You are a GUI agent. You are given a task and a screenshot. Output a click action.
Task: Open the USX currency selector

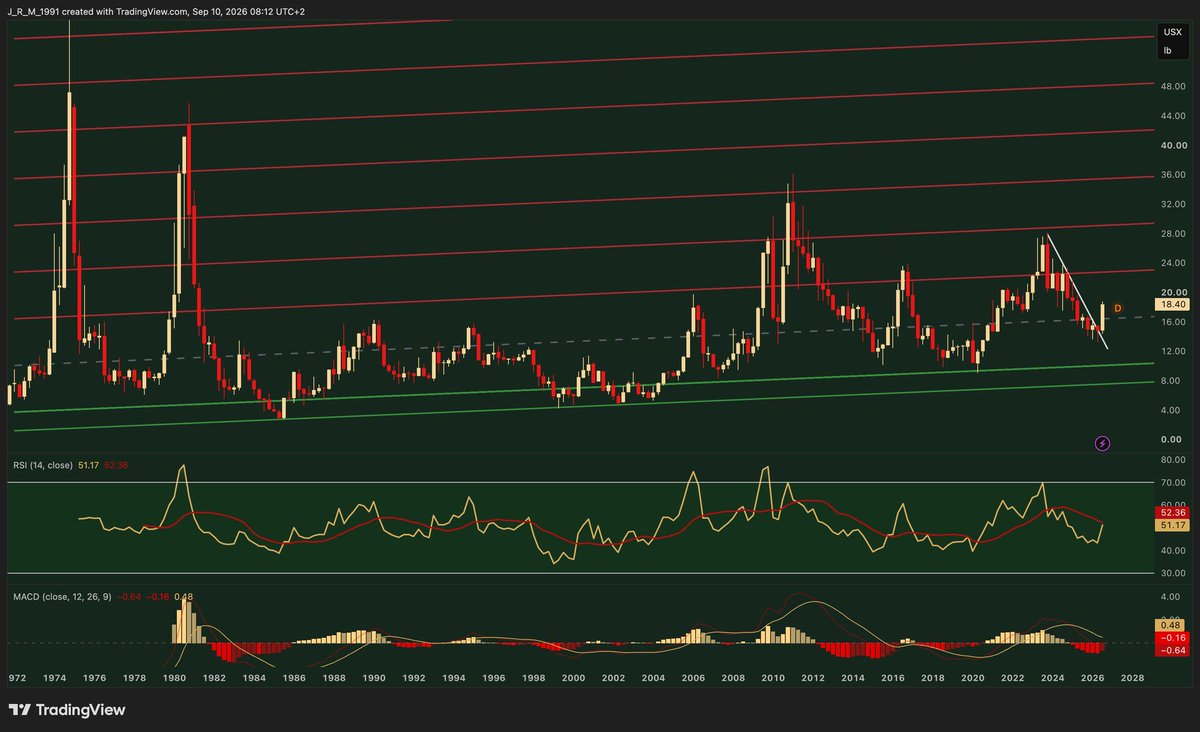pyautogui.click(x=1171, y=33)
